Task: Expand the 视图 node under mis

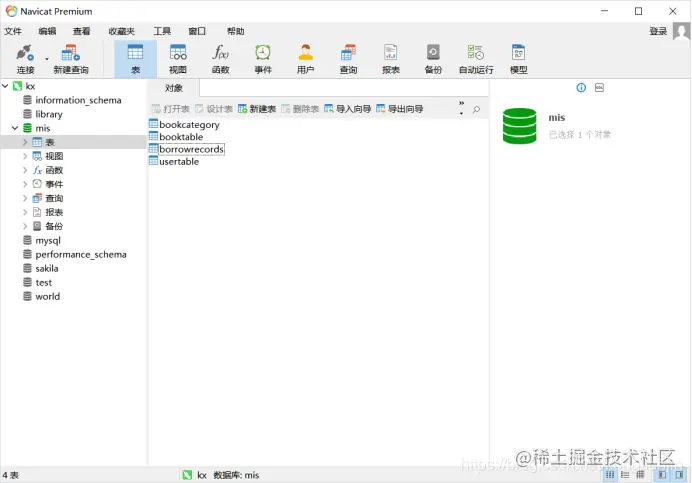Action: click(25, 156)
